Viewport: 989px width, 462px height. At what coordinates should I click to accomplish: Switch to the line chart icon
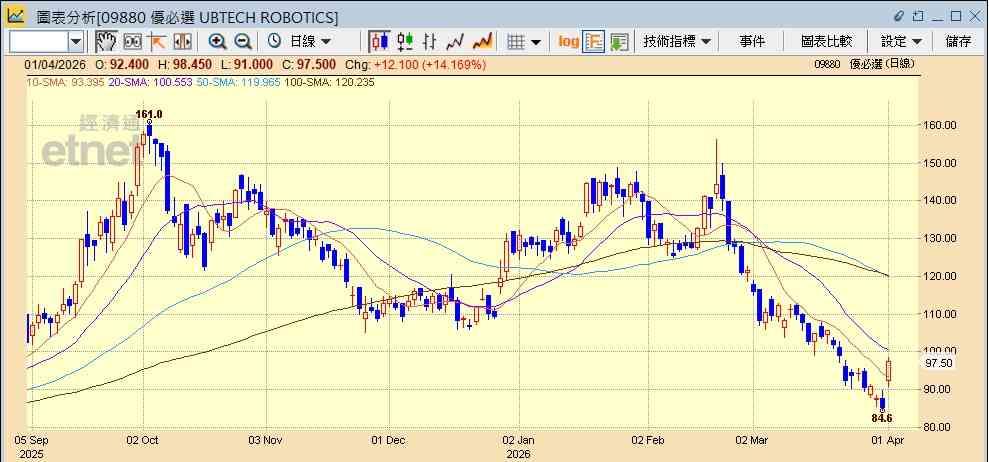pos(455,42)
